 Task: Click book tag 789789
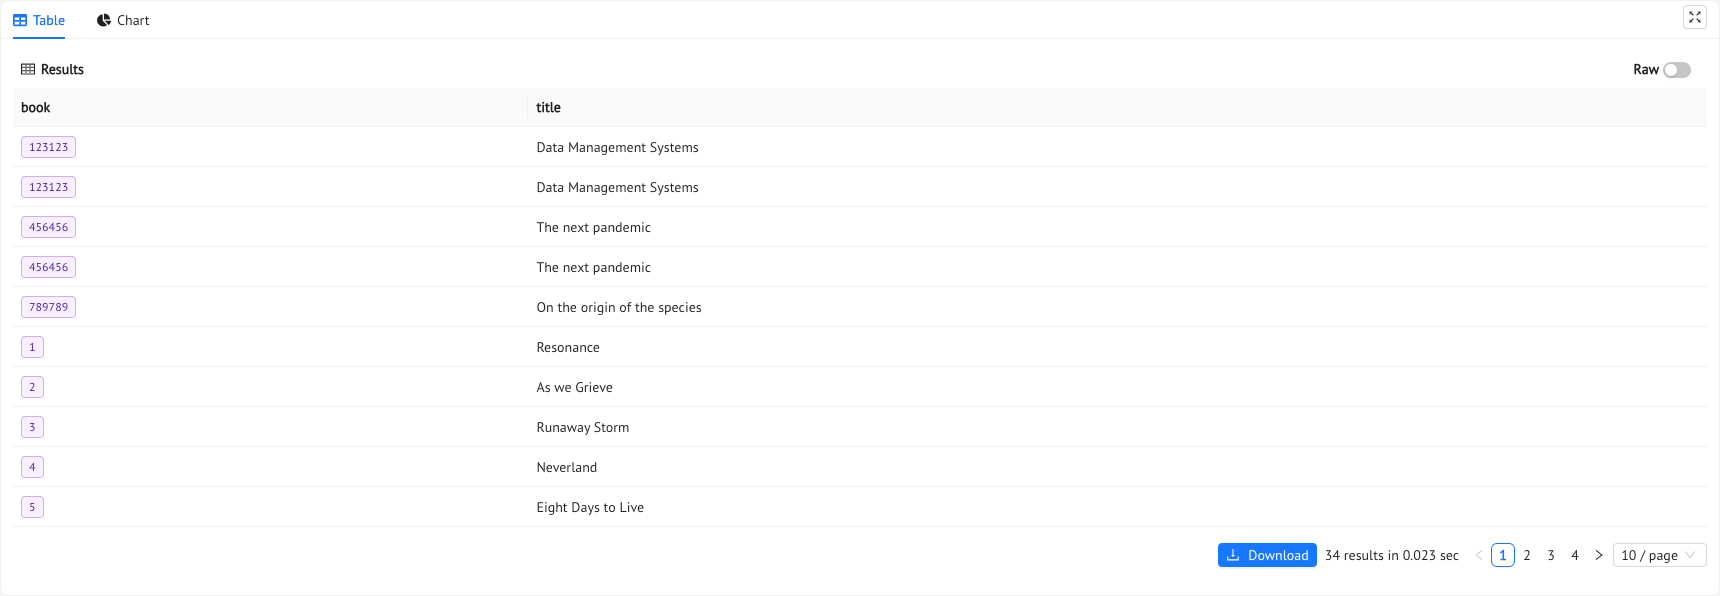pyautogui.click(x=48, y=307)
